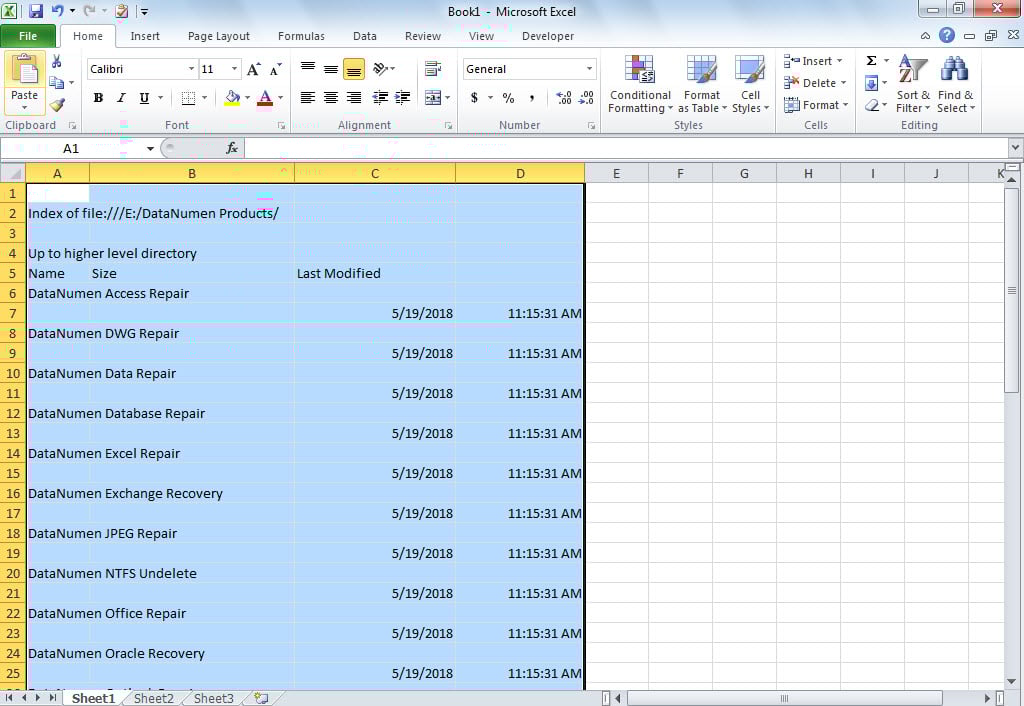Click the Increase Decimal icon
The image size is (1024, 706).
coord(564,98)
